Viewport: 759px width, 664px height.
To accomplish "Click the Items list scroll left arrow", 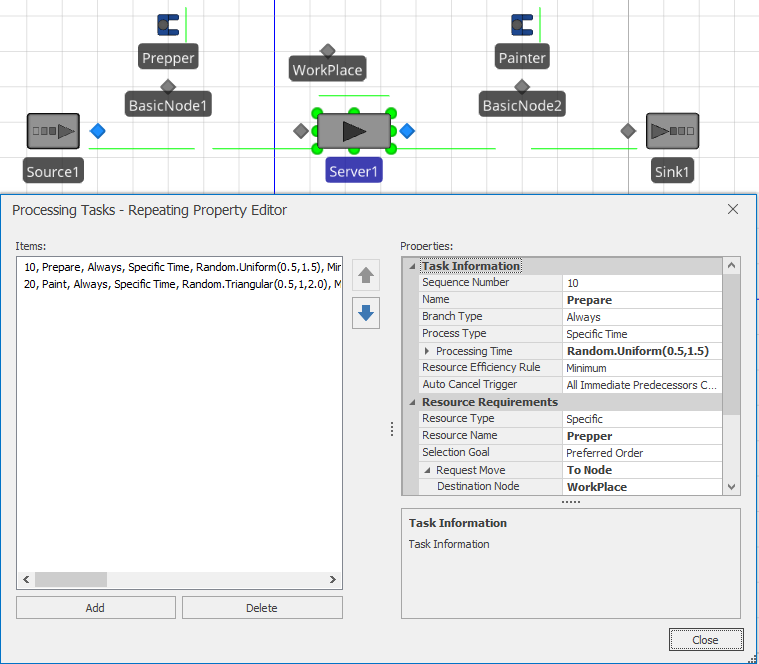I will click(26, 579).
